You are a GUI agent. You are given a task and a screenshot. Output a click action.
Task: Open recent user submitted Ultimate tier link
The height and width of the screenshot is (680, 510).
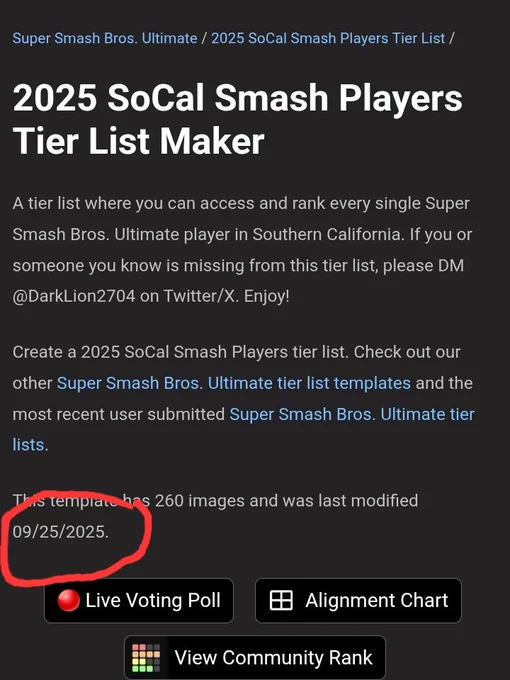point(352,414)
